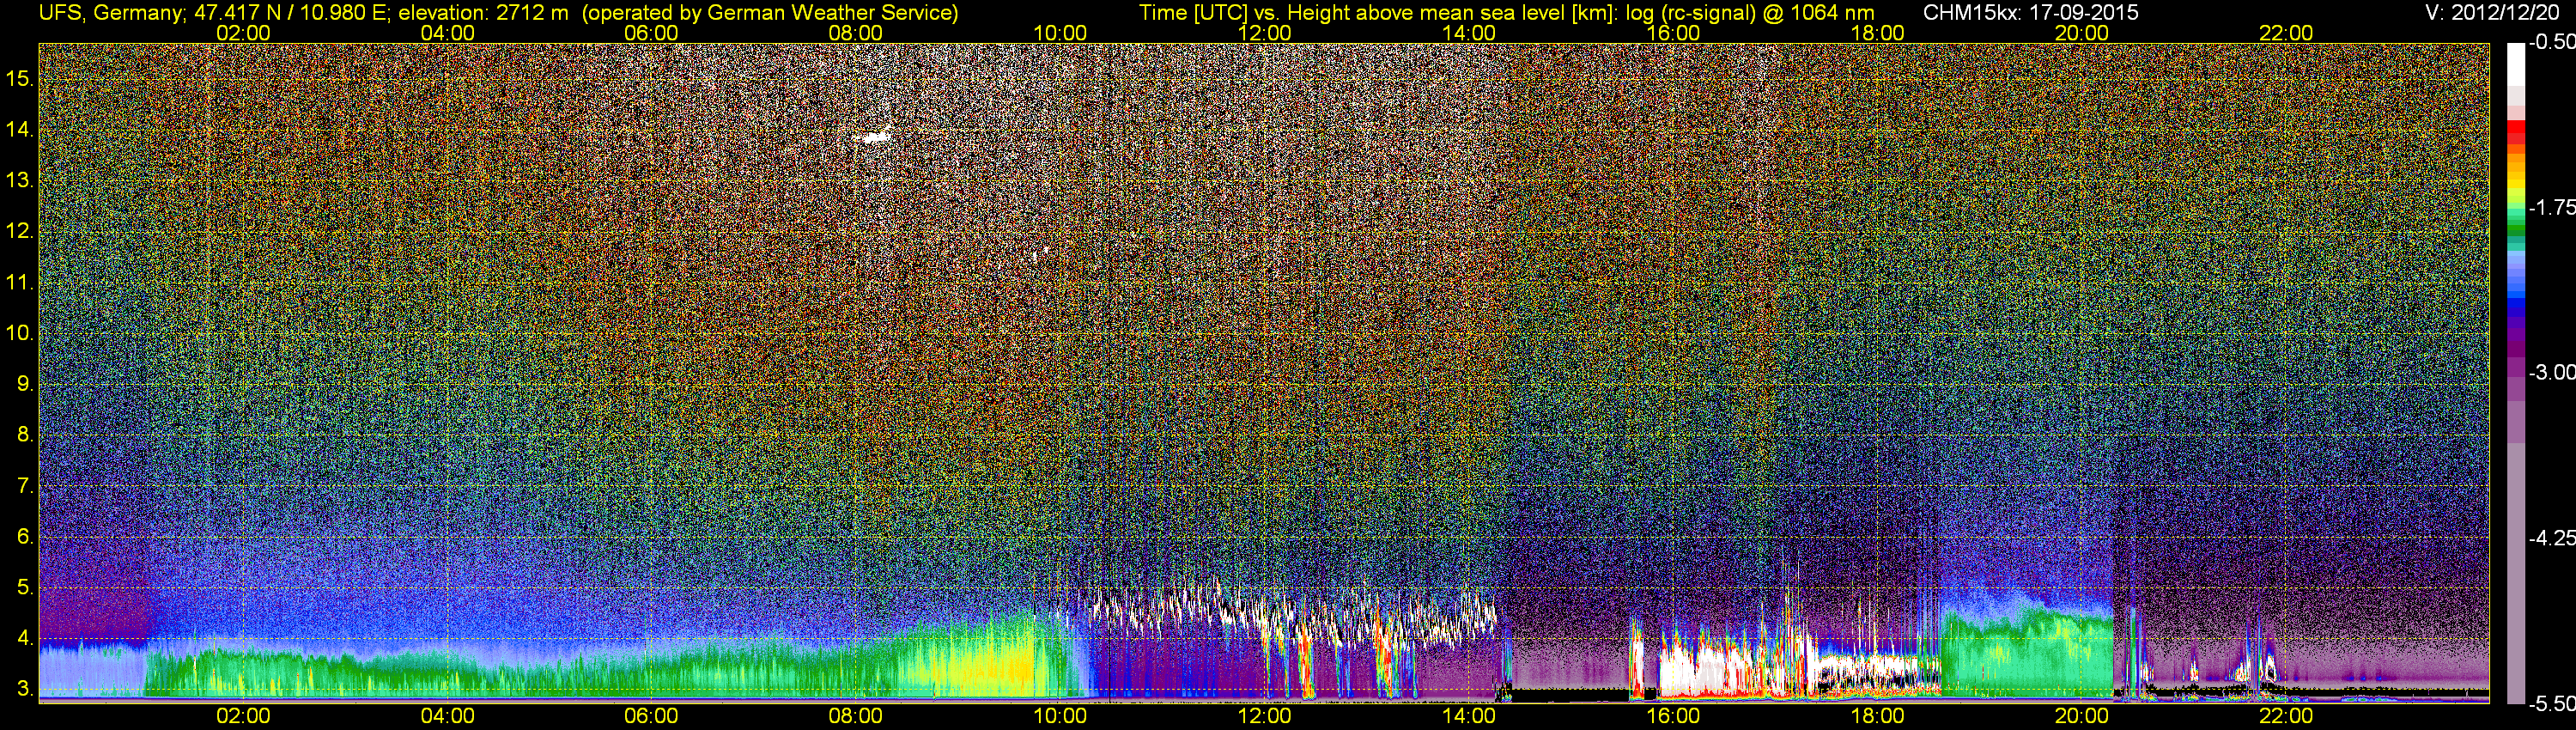Click the "7." km height axis label
The height and width of the screenshot is (730, 2576).
[x=26, y=486]
